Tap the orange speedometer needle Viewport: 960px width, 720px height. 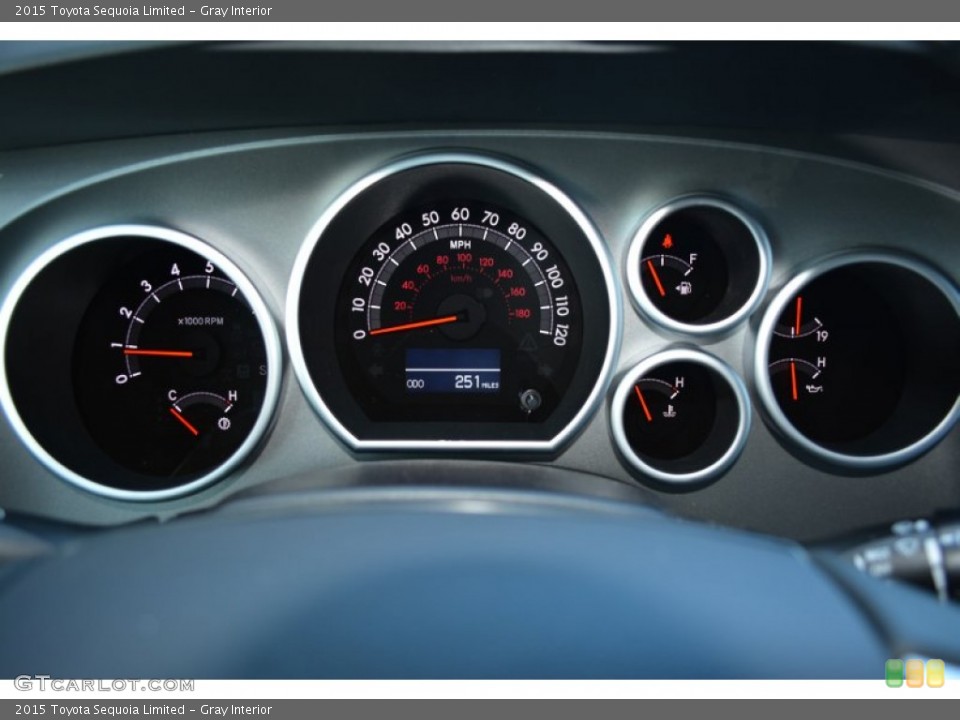[x=414, y=324]
